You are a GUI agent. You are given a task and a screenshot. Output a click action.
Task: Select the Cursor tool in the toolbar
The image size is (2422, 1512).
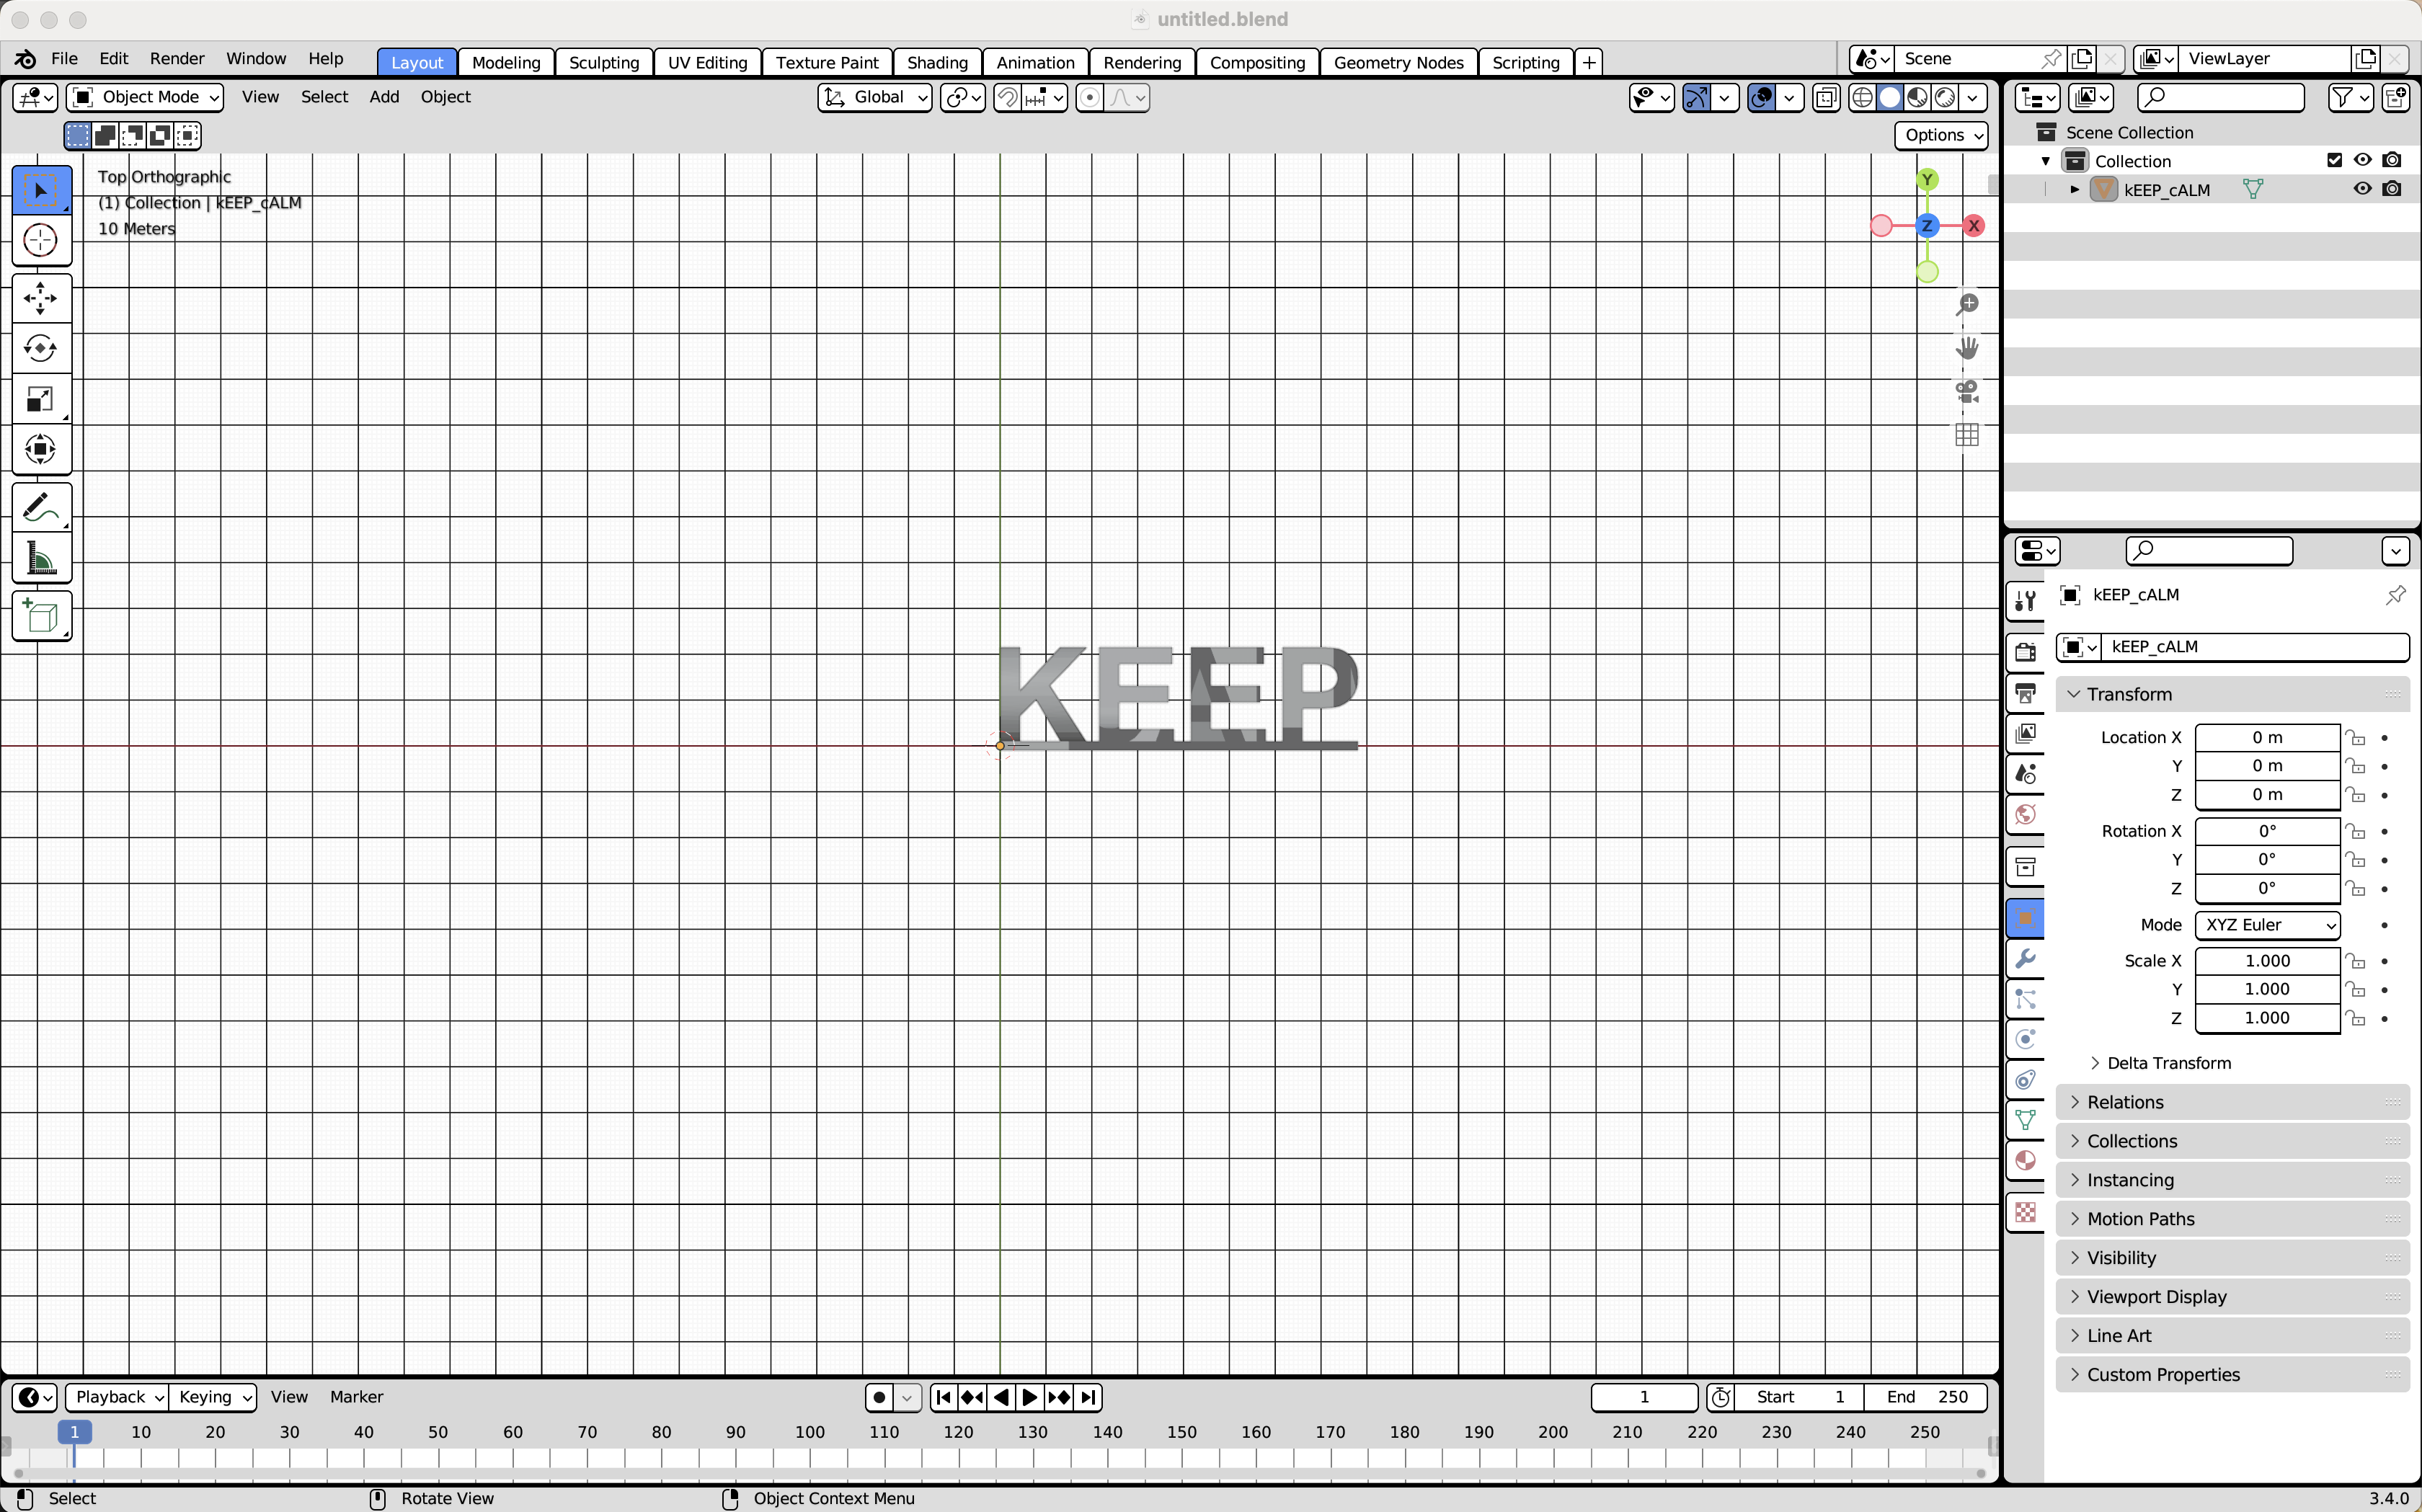[x=41, y=240]
